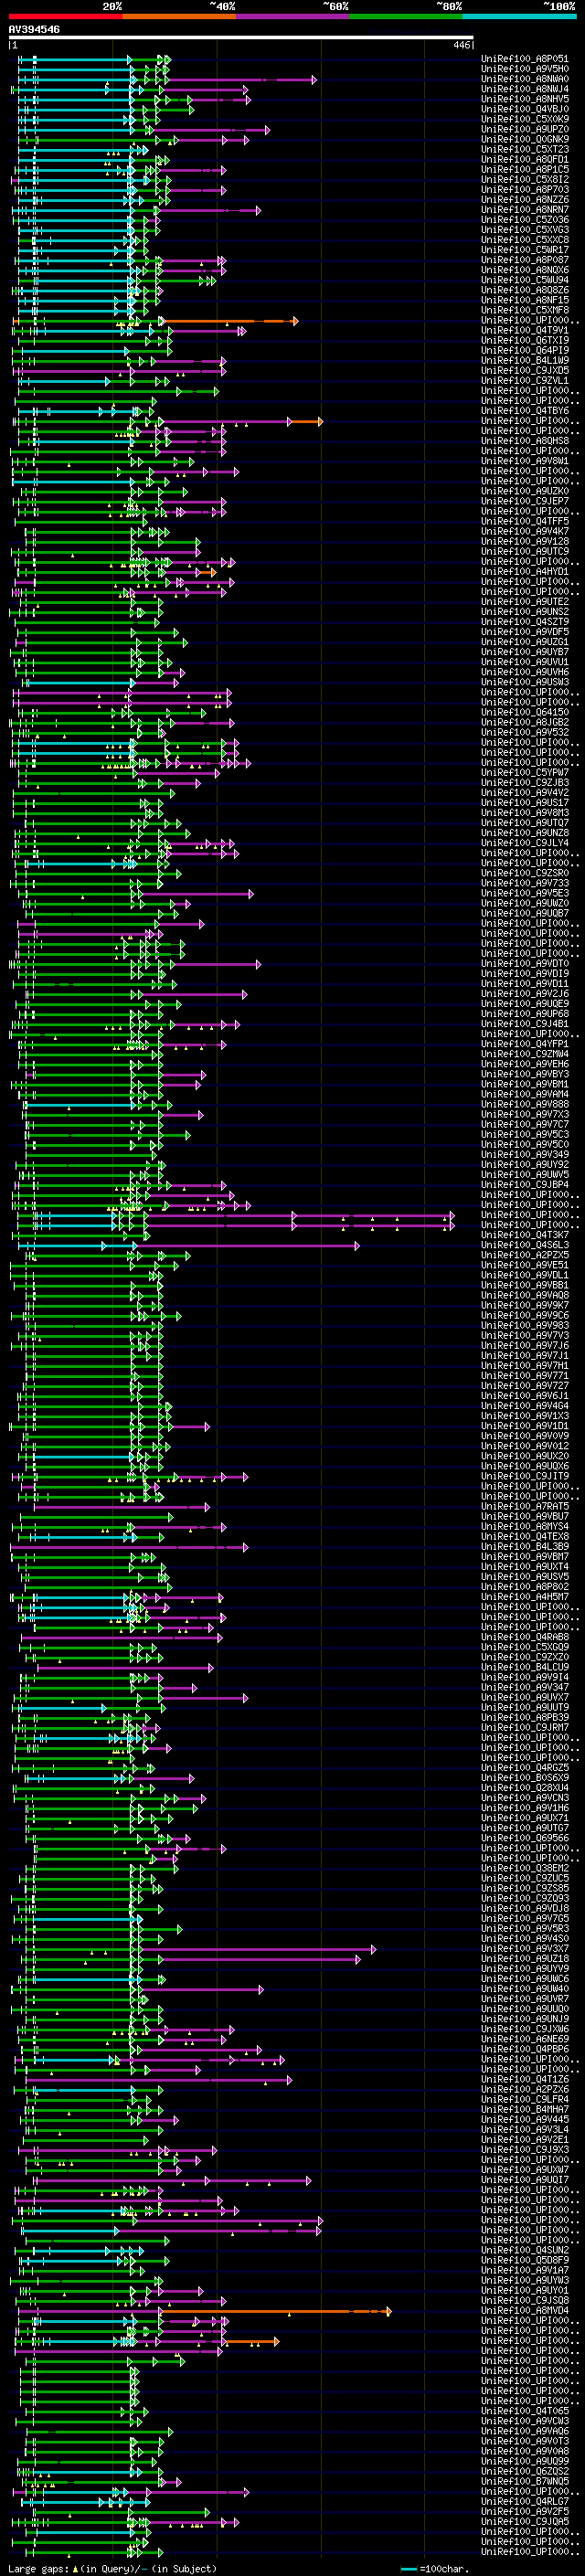Image resolution: width=585 pixels, height=2576 pixels.
Task: Select hit UniRef100_A8JGB2
Action: click(525, 722)
